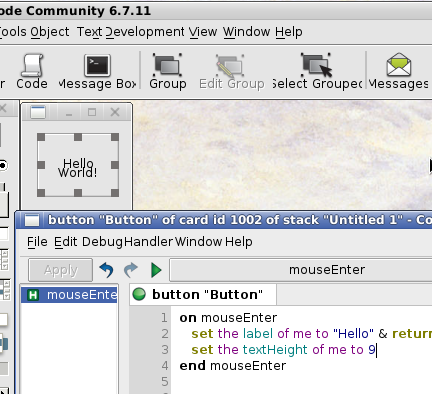432x394 pixels.
Task: Click the undo arrow in script editor
Action: coord(106,270)
